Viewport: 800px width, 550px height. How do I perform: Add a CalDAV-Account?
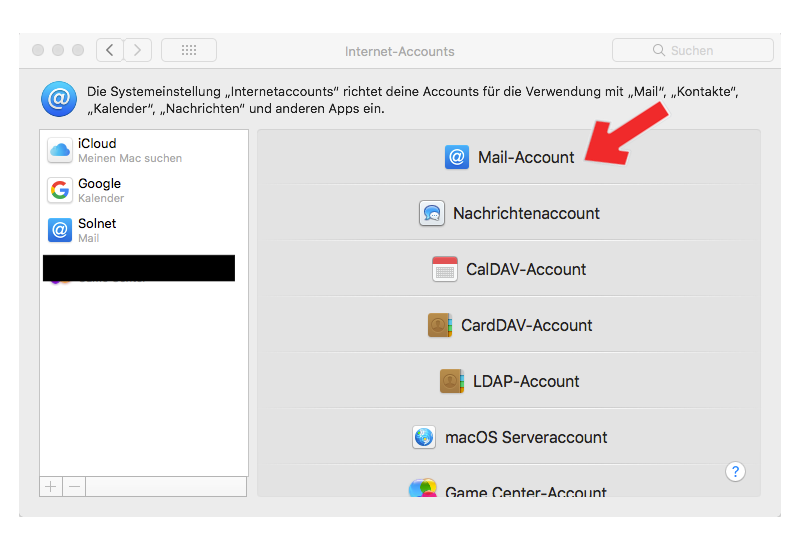coord(526,269)
